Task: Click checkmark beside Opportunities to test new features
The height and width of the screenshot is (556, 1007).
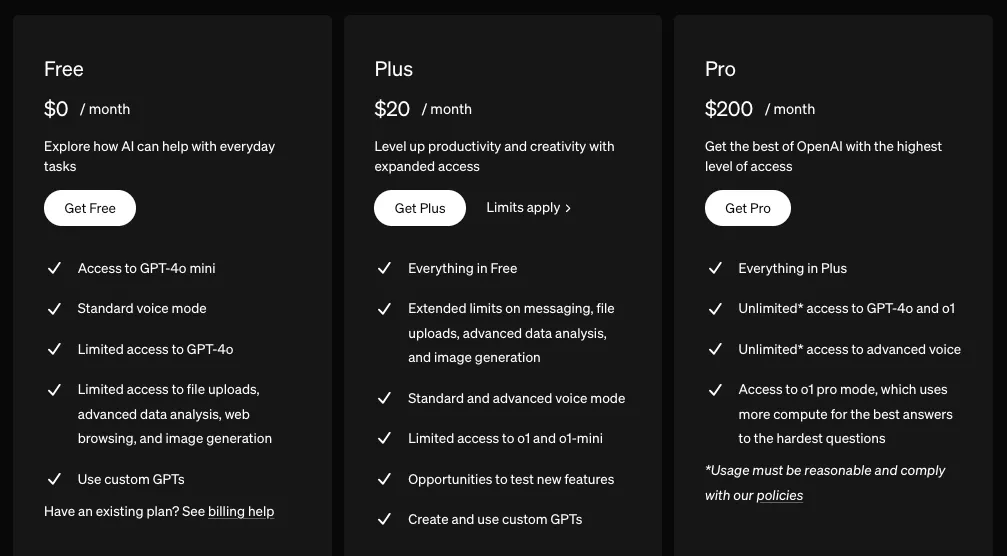Action: pos(384,479)
